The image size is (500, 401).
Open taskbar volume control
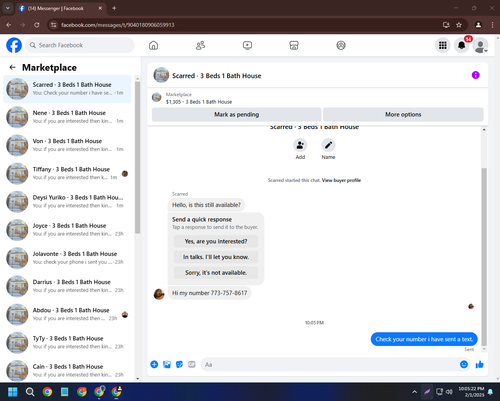(x=449, y=392)
